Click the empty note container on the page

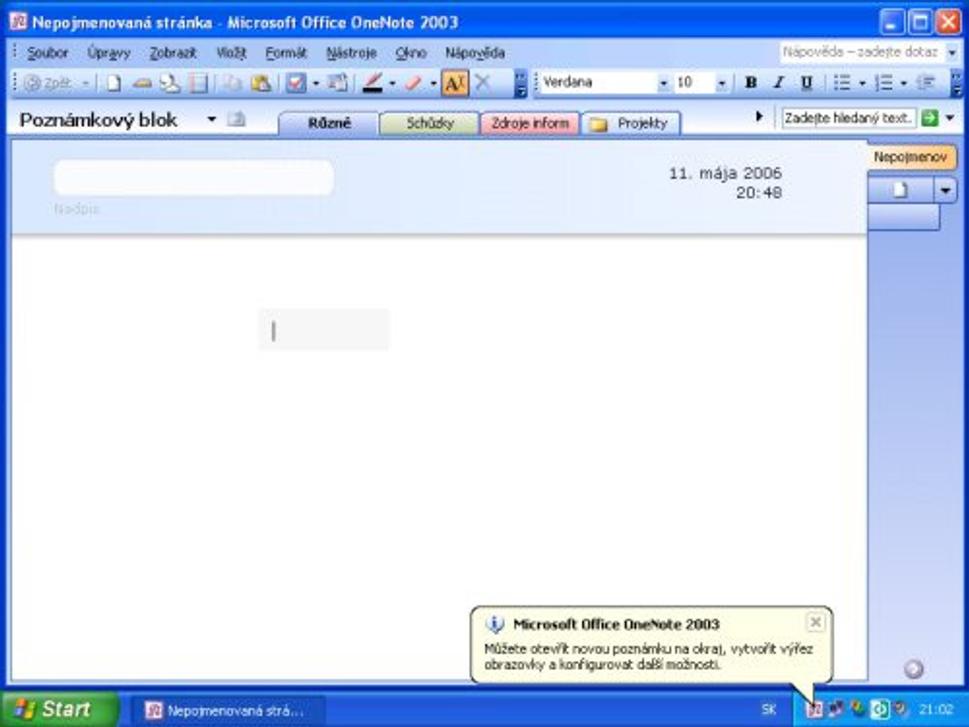click(324, 330)
